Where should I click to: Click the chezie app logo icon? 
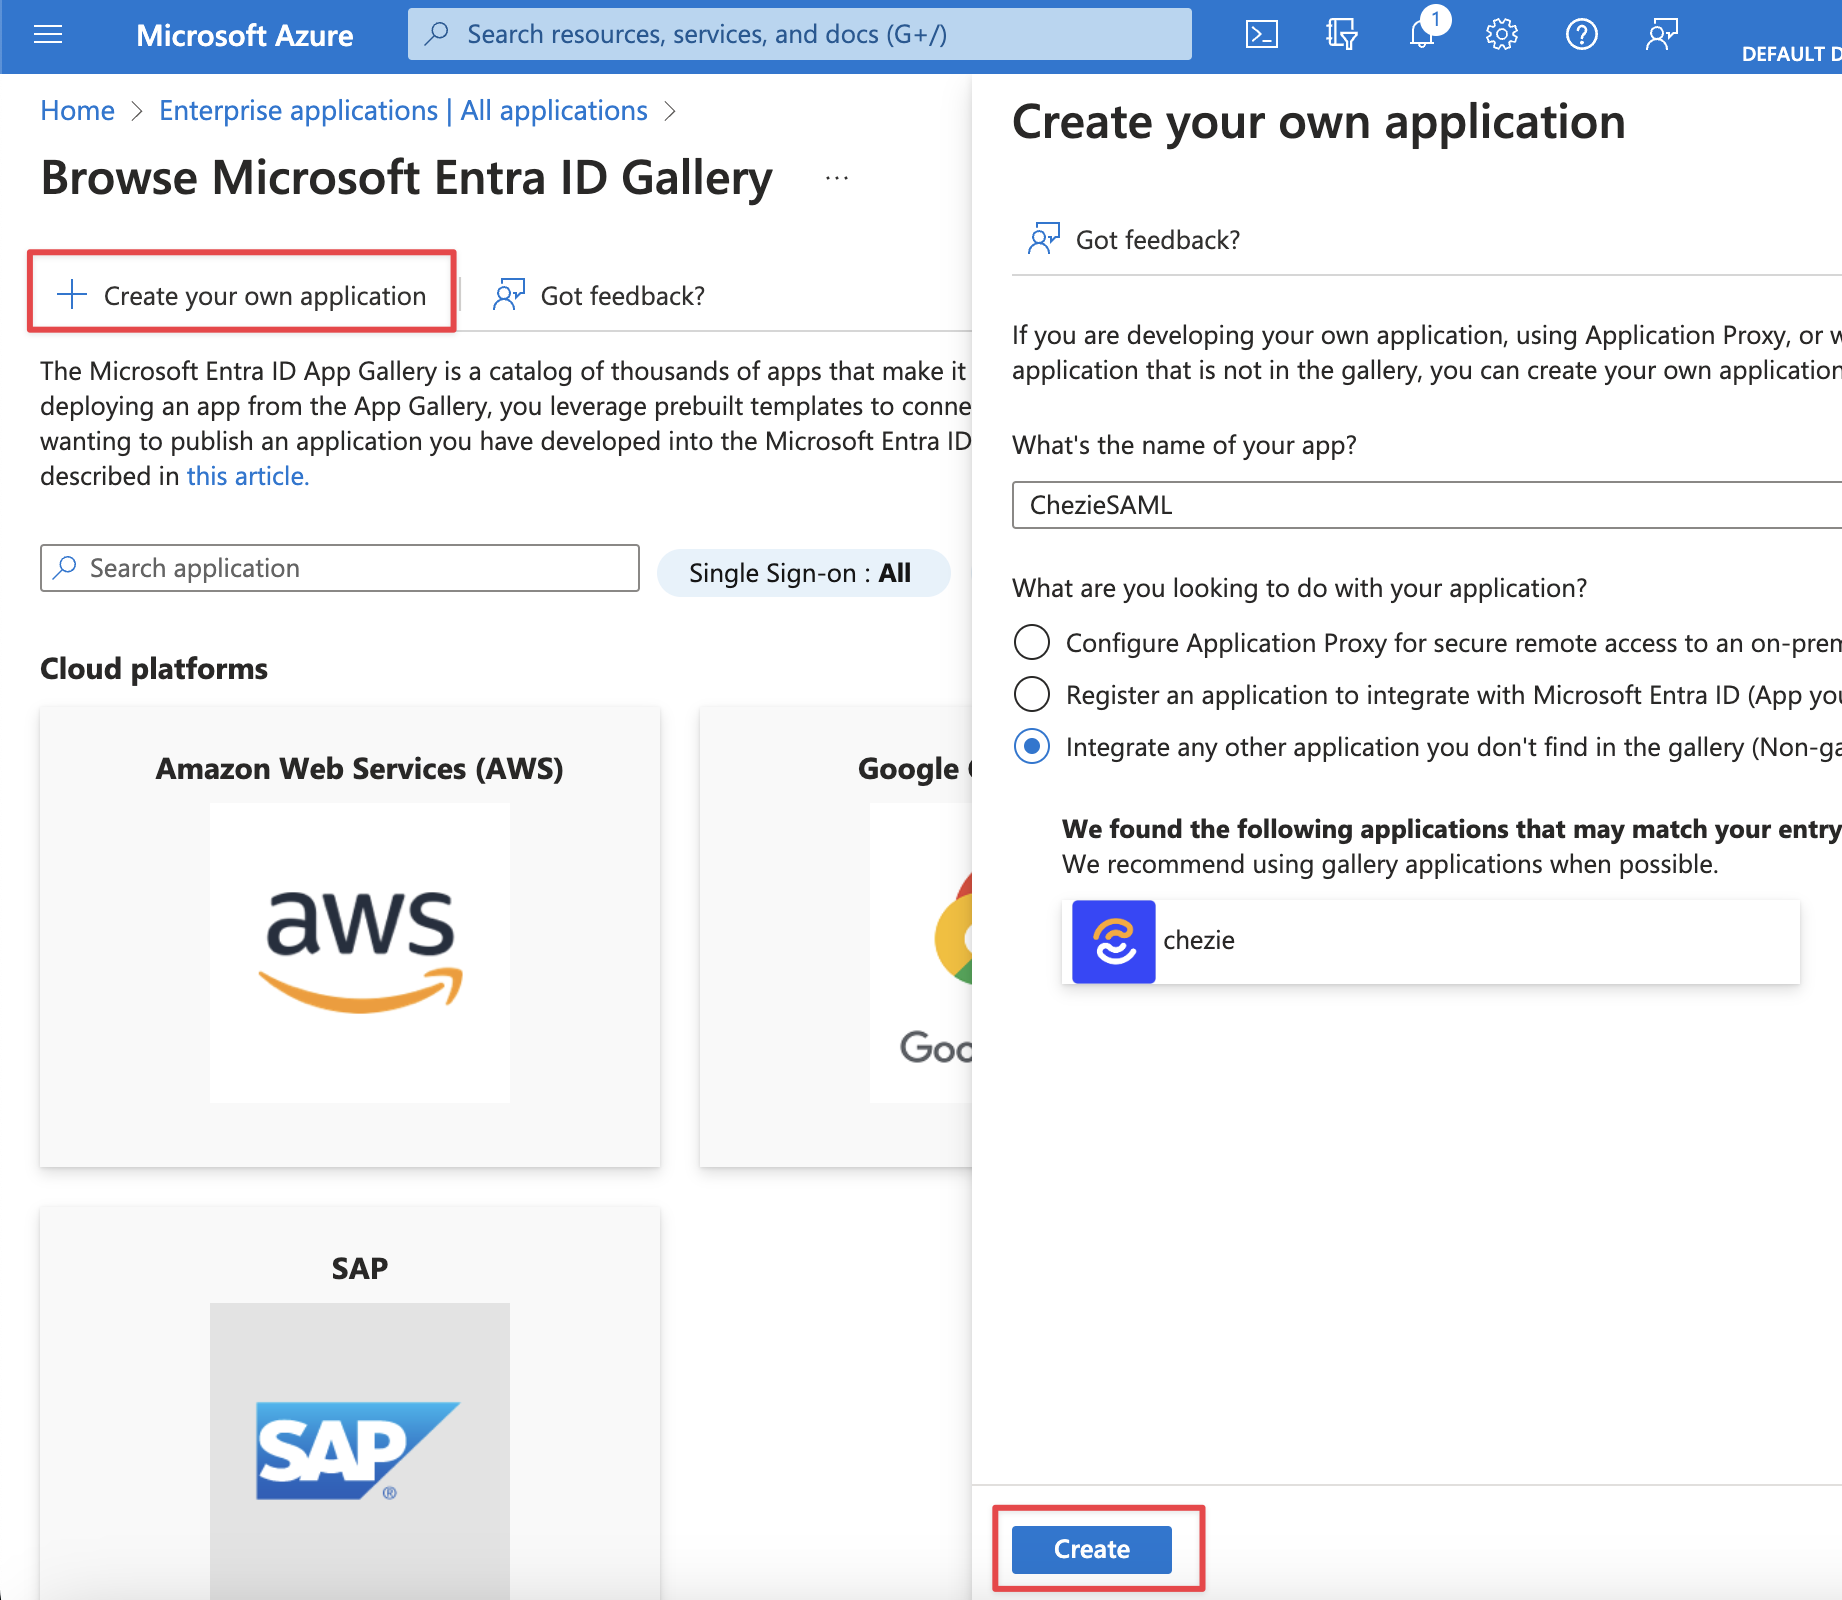tap(1113, 941)
